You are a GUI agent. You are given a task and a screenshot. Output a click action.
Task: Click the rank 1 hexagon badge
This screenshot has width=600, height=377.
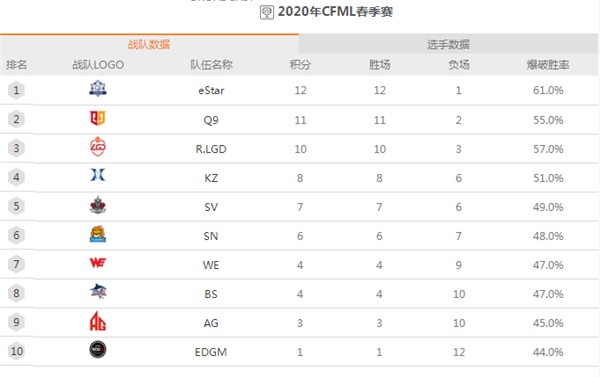point(16,90)
